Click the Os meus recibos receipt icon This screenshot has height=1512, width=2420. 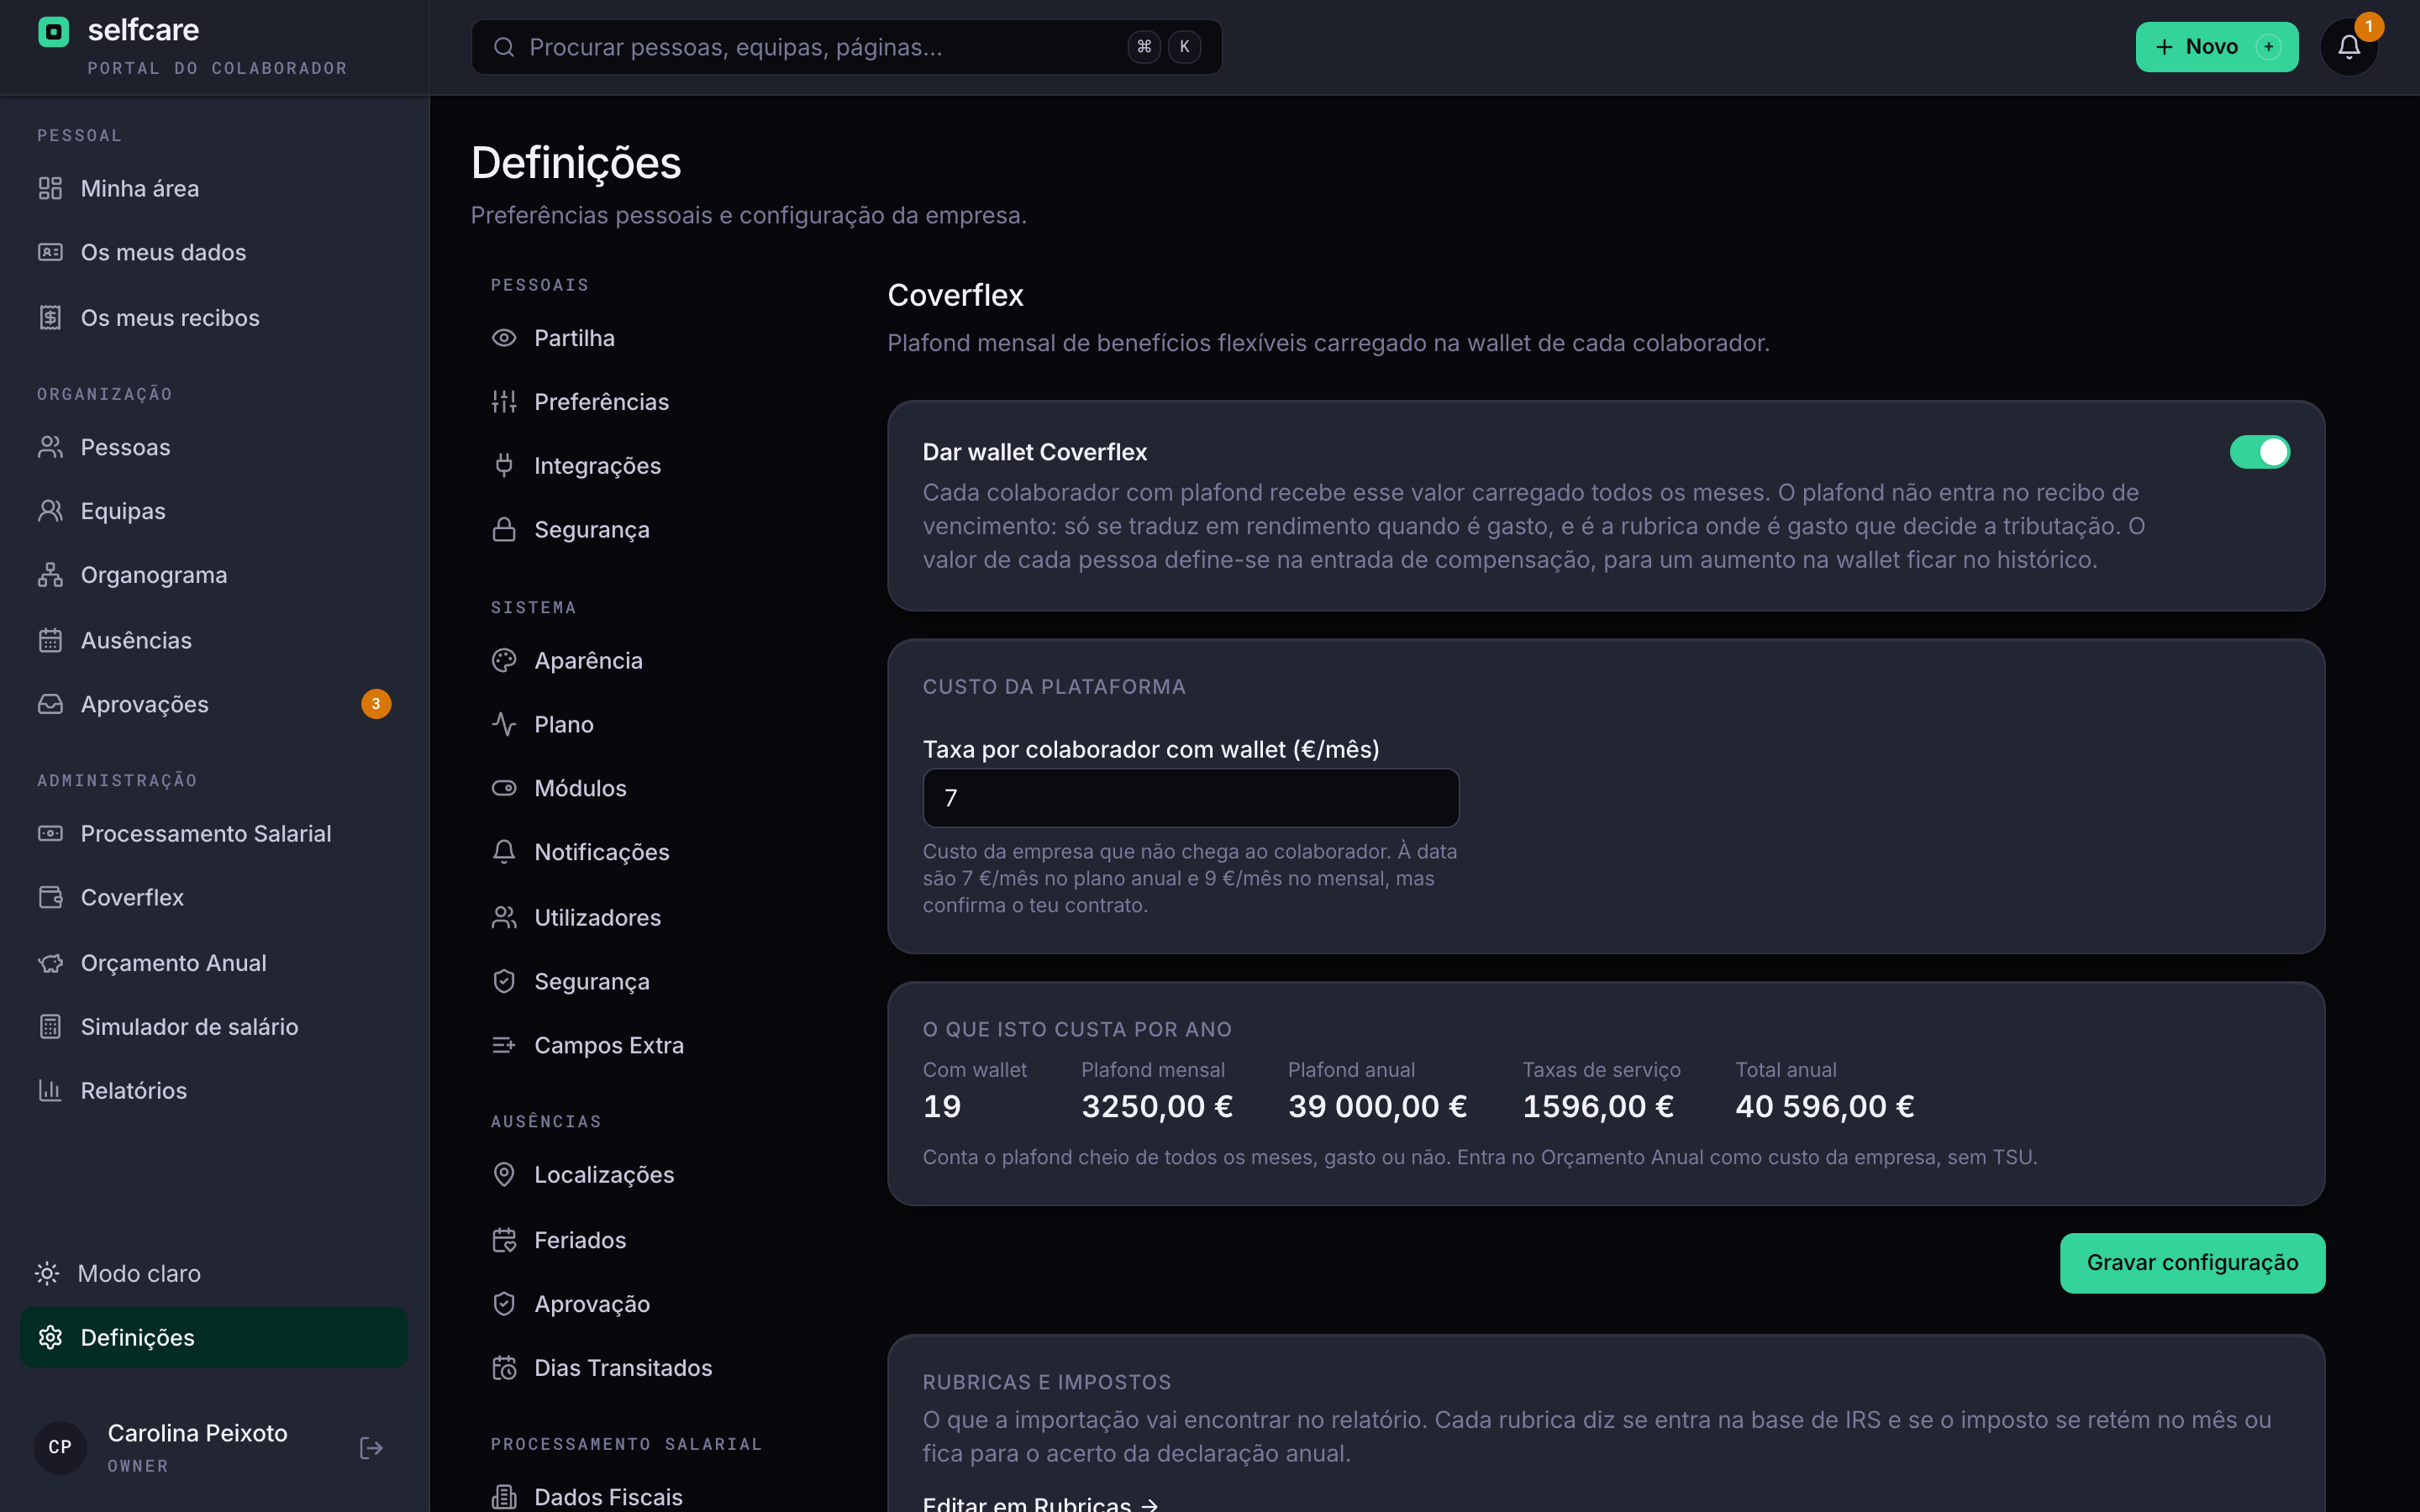[x=50, y=317]
